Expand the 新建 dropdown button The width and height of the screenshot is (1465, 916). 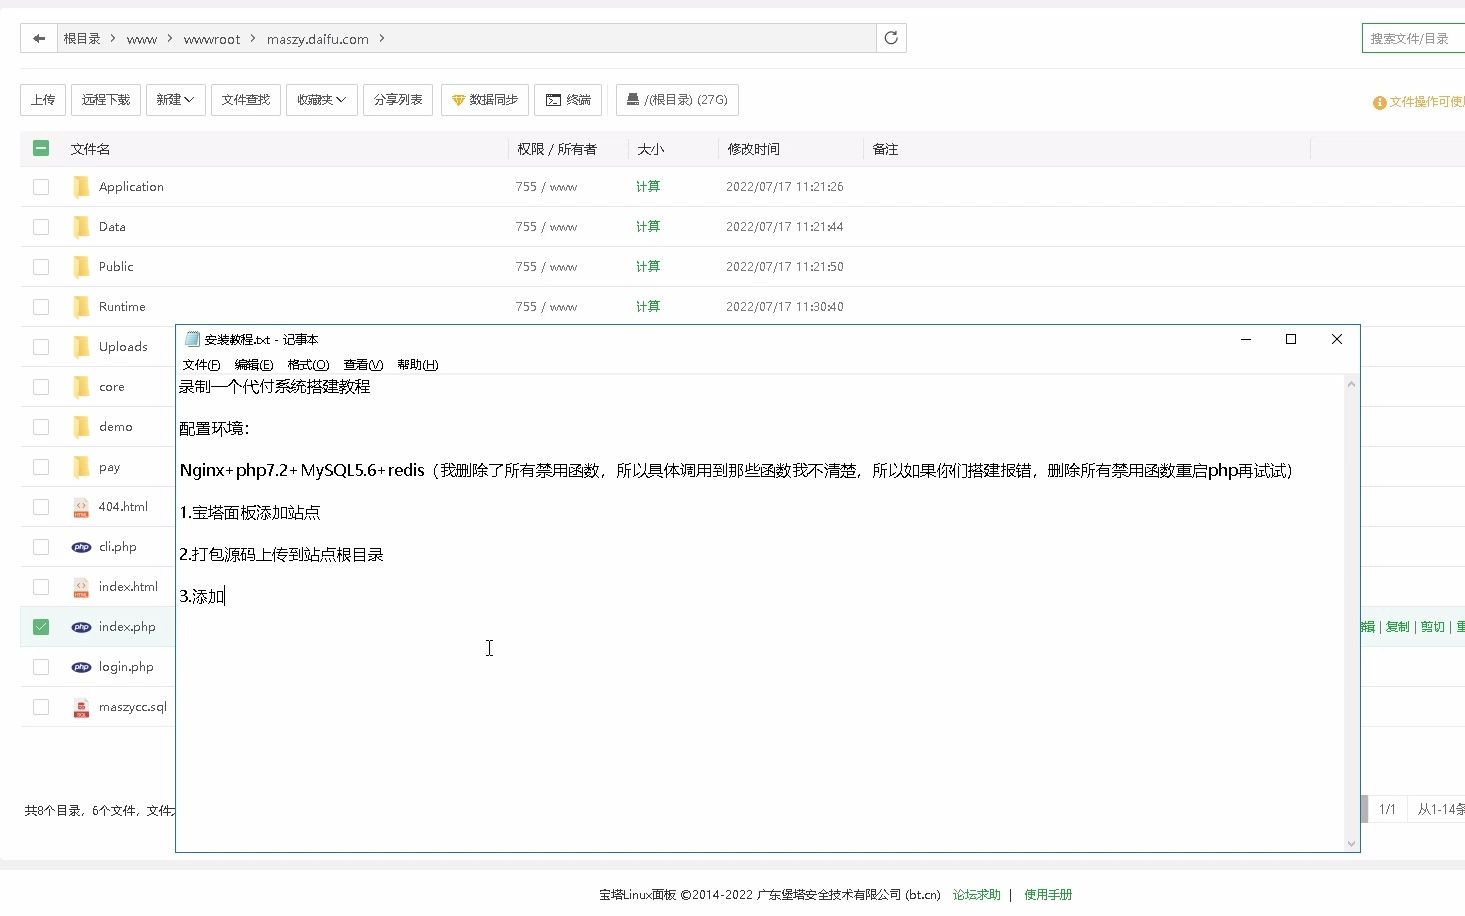click(175, 100)
